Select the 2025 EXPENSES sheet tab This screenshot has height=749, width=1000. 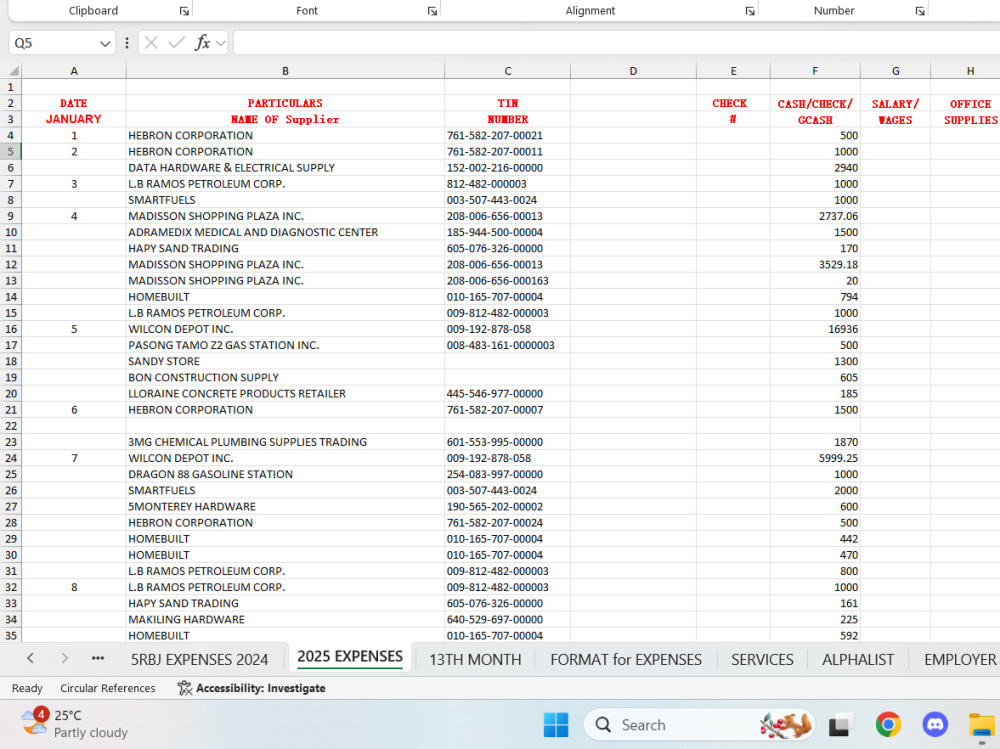349,656
